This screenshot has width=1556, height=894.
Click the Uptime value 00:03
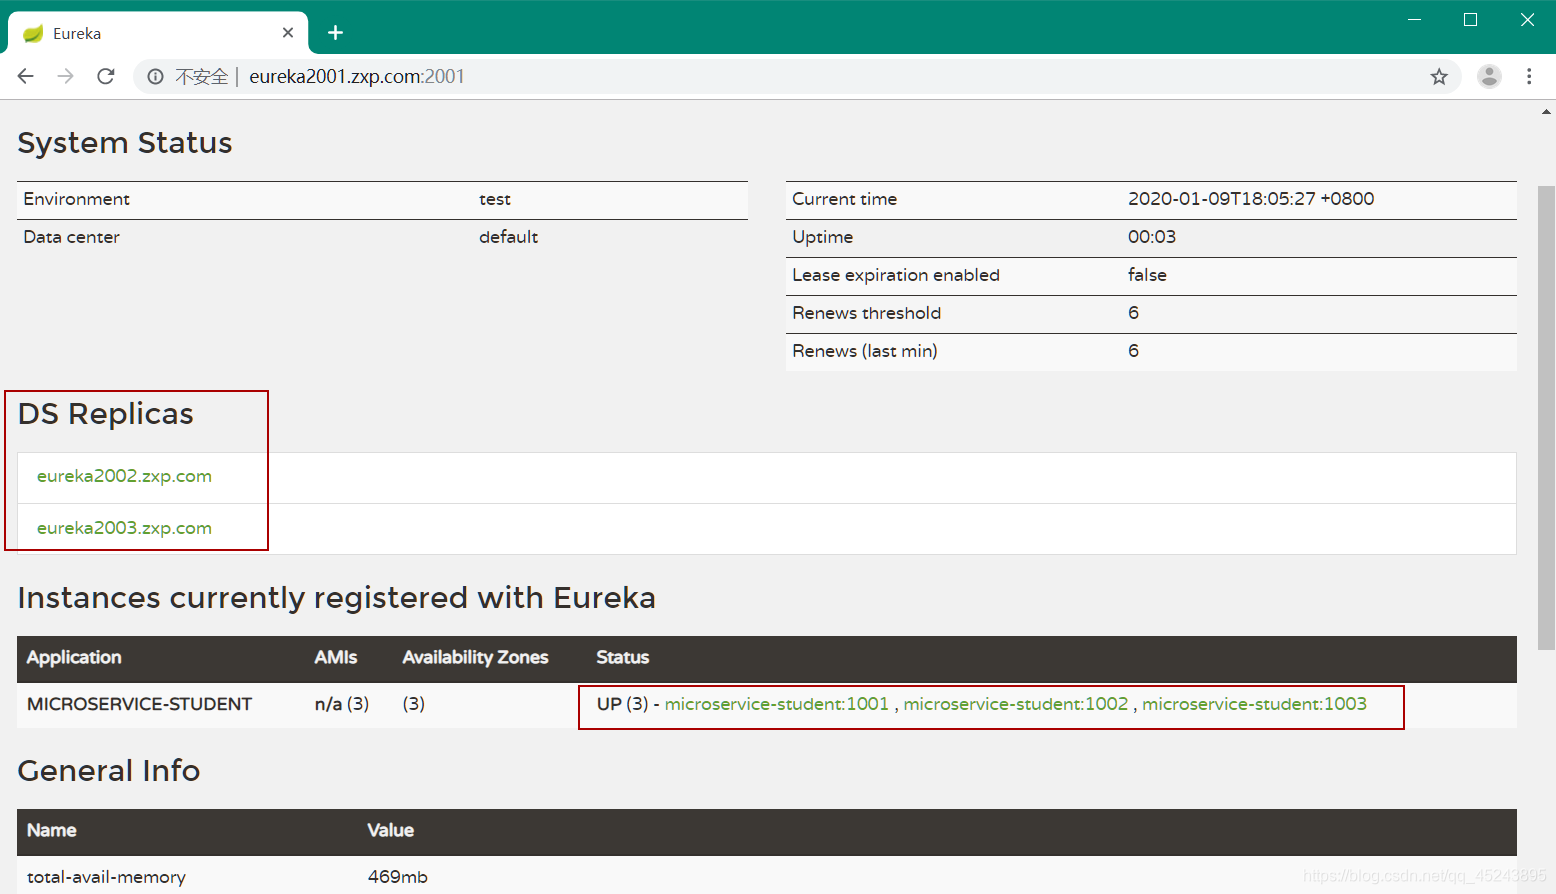[1152, 237]
